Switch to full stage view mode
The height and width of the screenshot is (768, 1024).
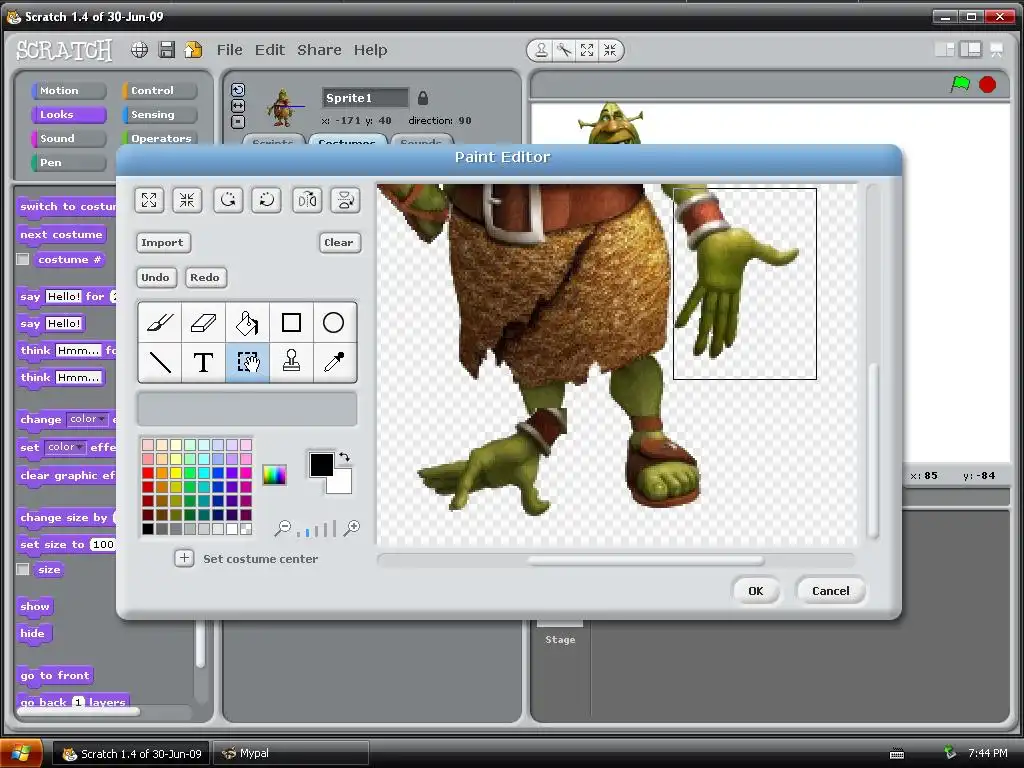(970, 50)
